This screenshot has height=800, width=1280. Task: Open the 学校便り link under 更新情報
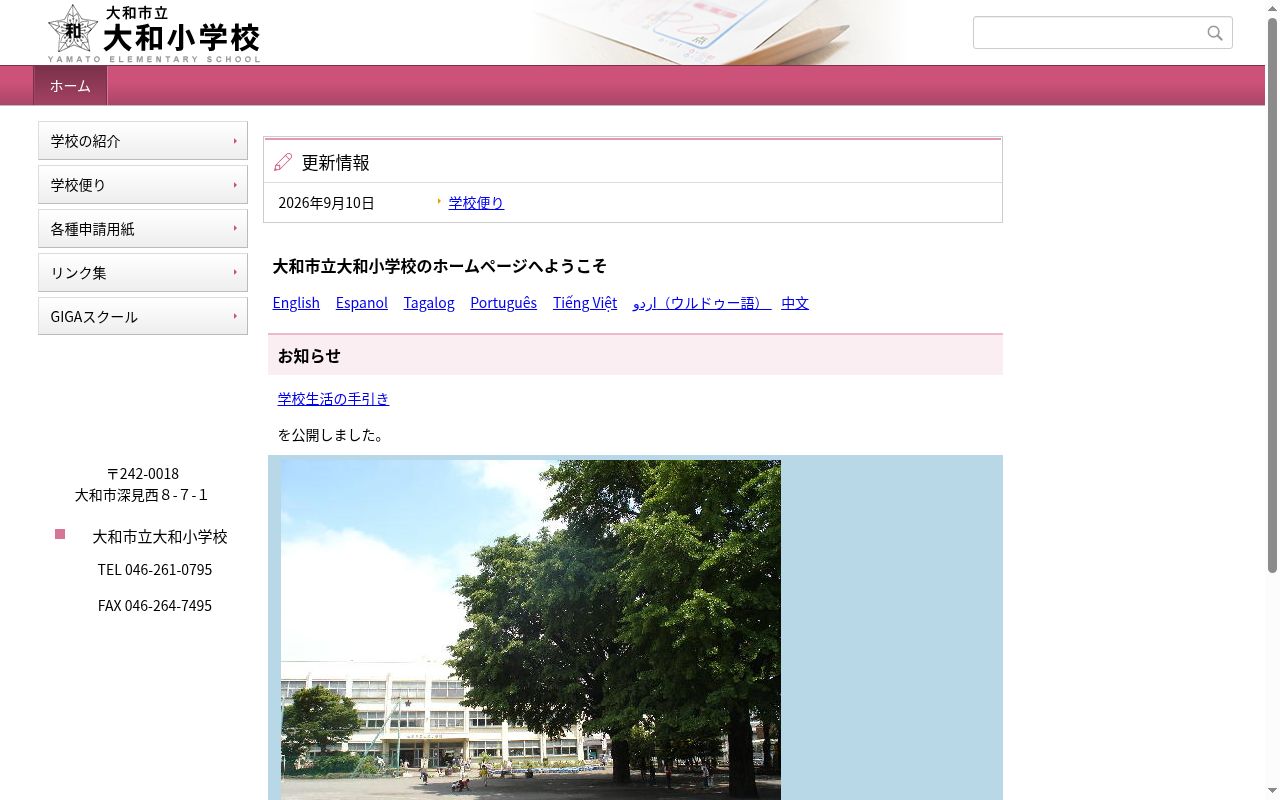point(476,203)
